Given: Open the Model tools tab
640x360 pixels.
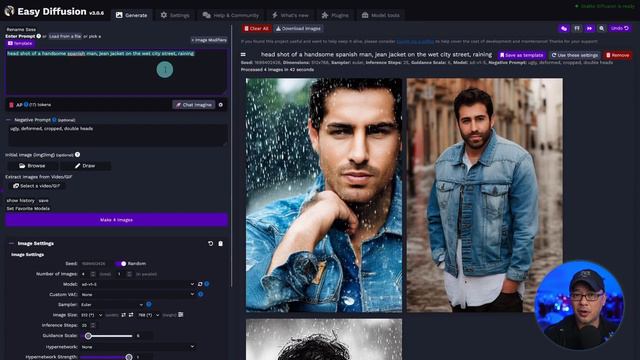Looking at the screenshot, I should pos(380,15).
